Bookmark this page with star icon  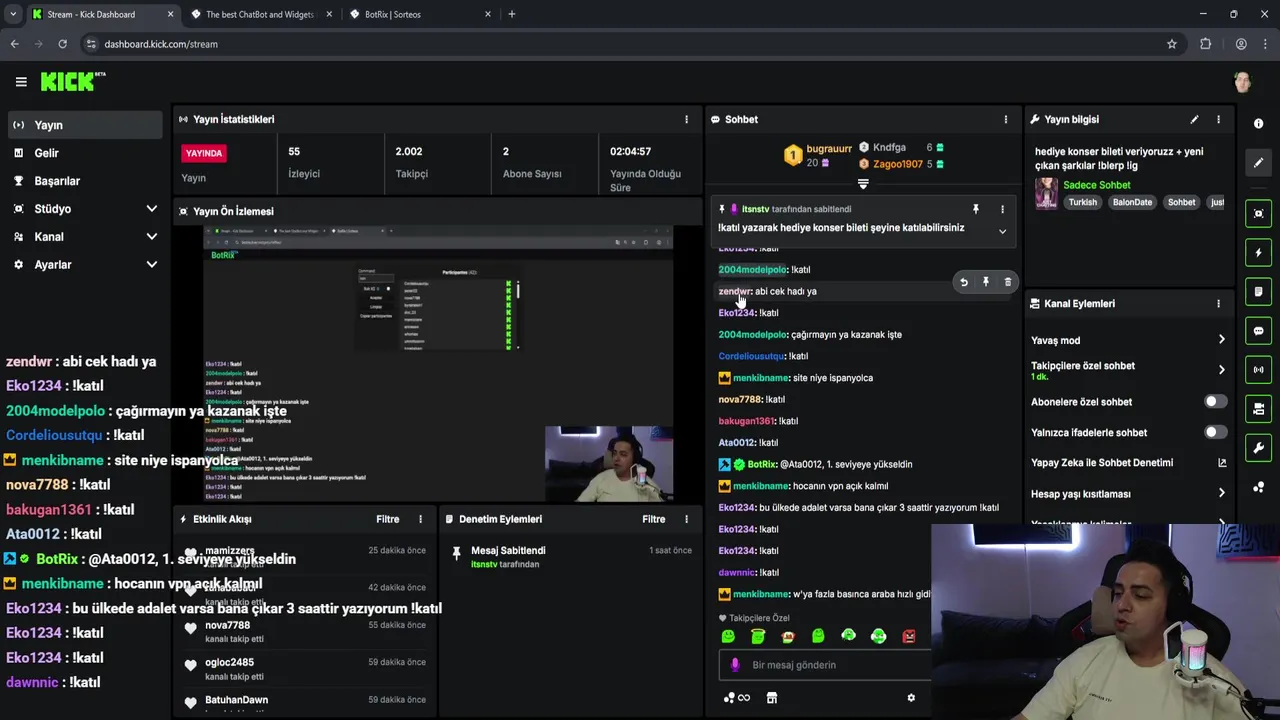click(1172, 44)
